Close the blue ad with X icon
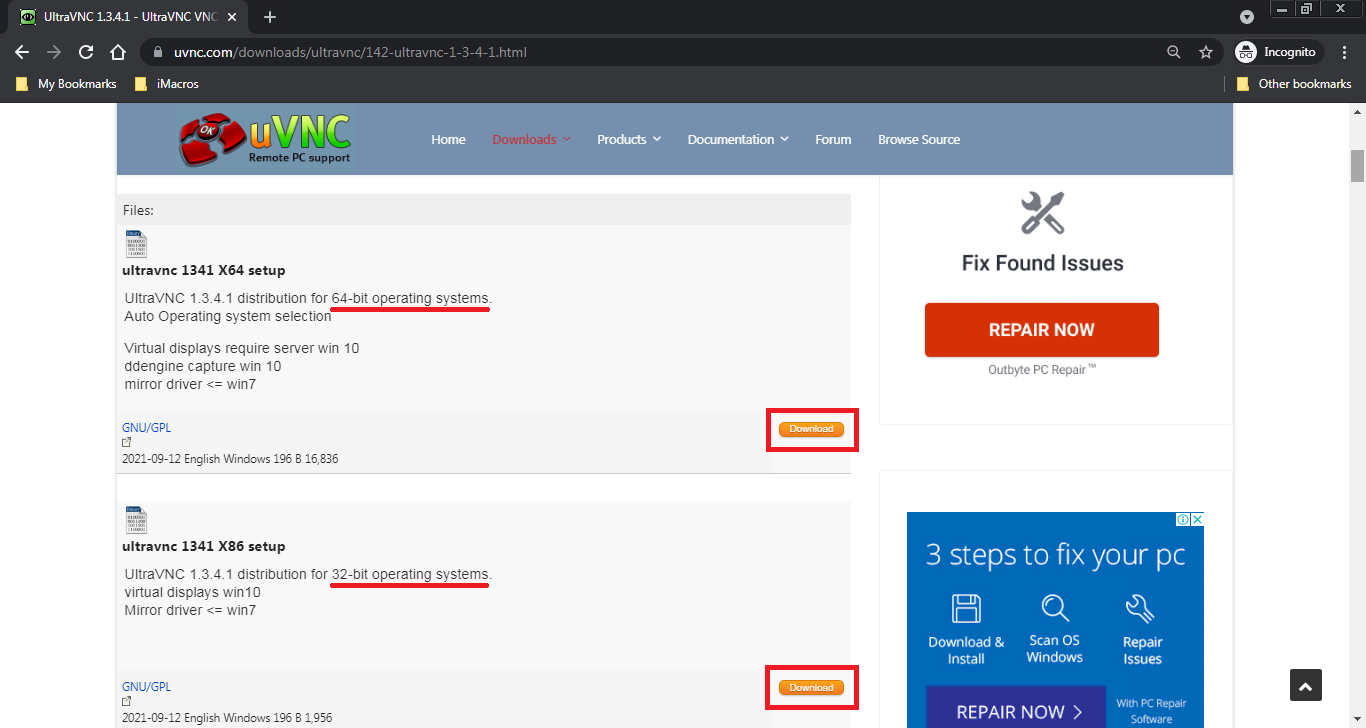The width and height of the screenshot is (1366, 728). (1197, 519)
